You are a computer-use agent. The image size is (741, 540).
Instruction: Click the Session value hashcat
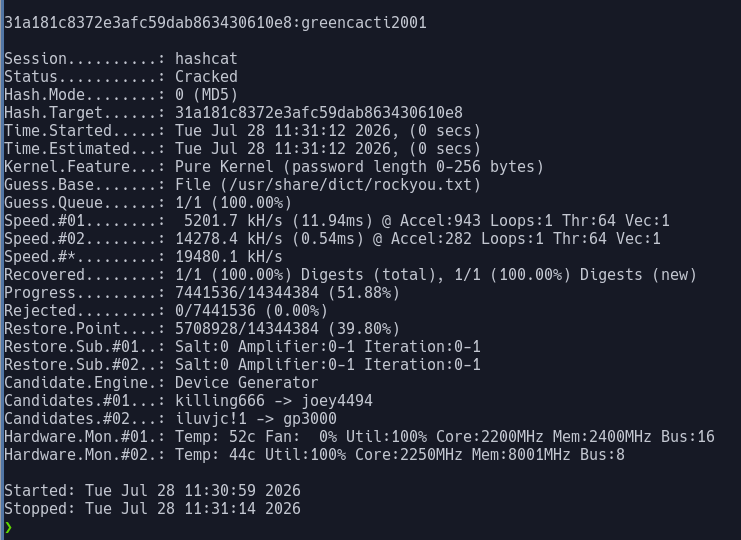point(207,59)
